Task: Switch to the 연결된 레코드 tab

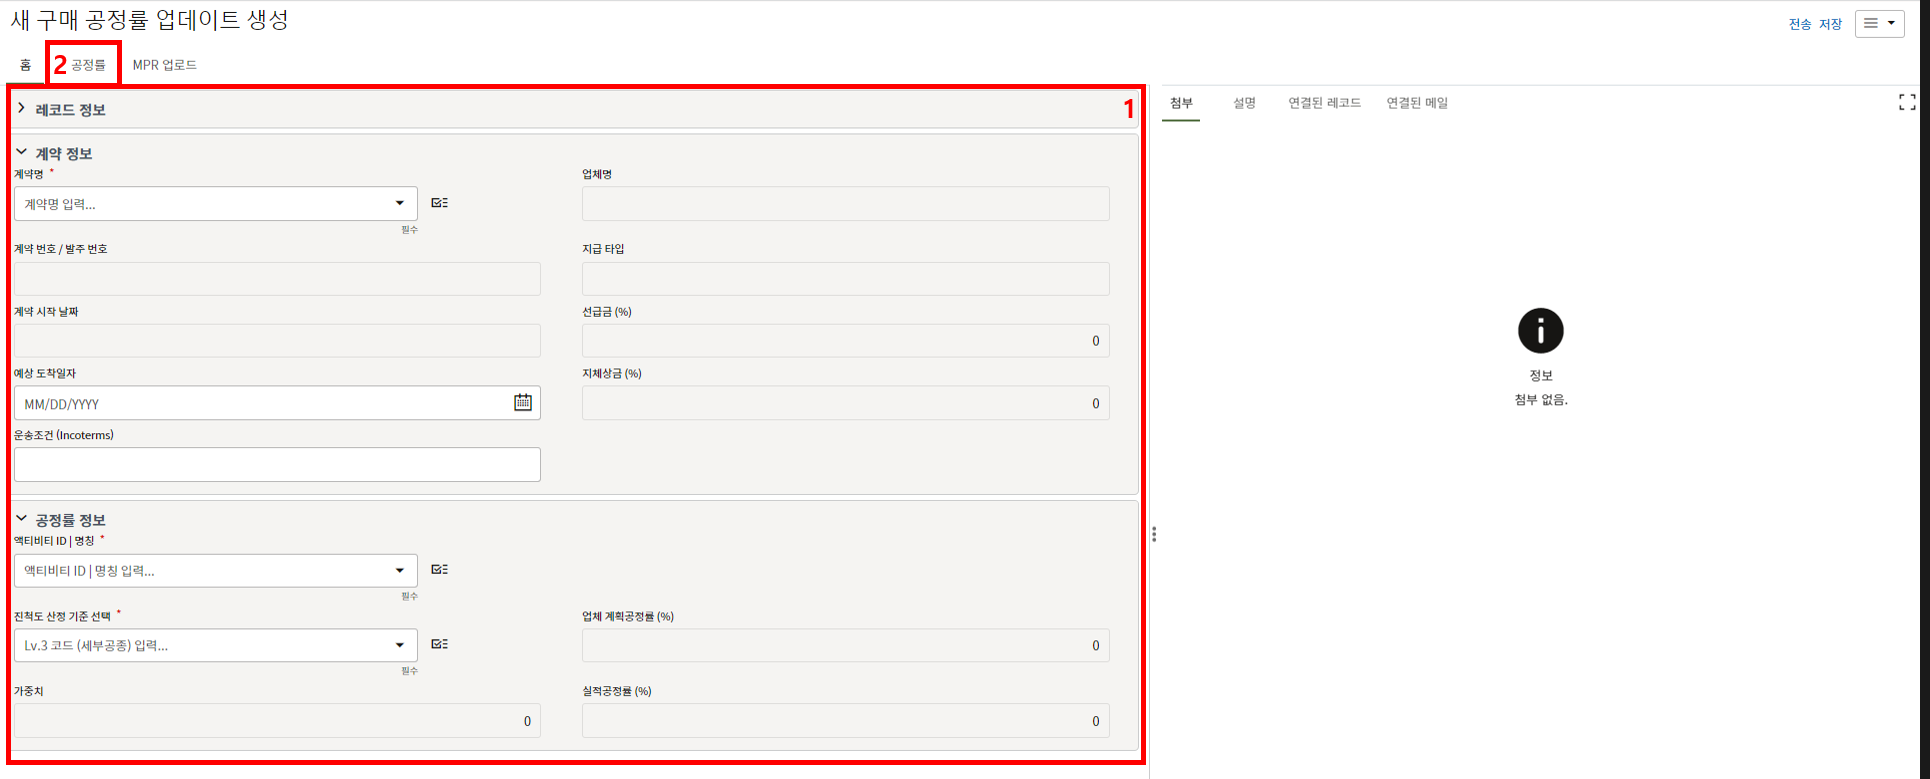Action: pyautogui.click(x=1324, y=103)
